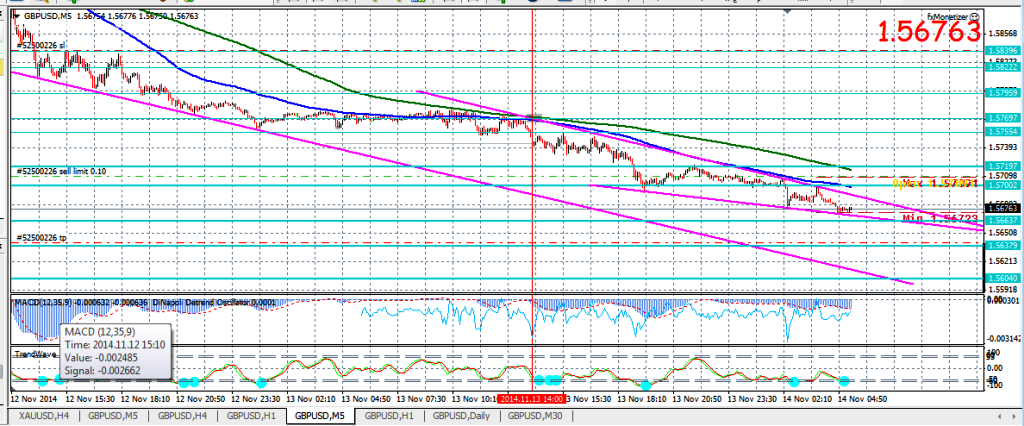Open GBPUSD,H1 tab left of GBPUSD,Daily

pyautogui.click(x=389, y=416)
